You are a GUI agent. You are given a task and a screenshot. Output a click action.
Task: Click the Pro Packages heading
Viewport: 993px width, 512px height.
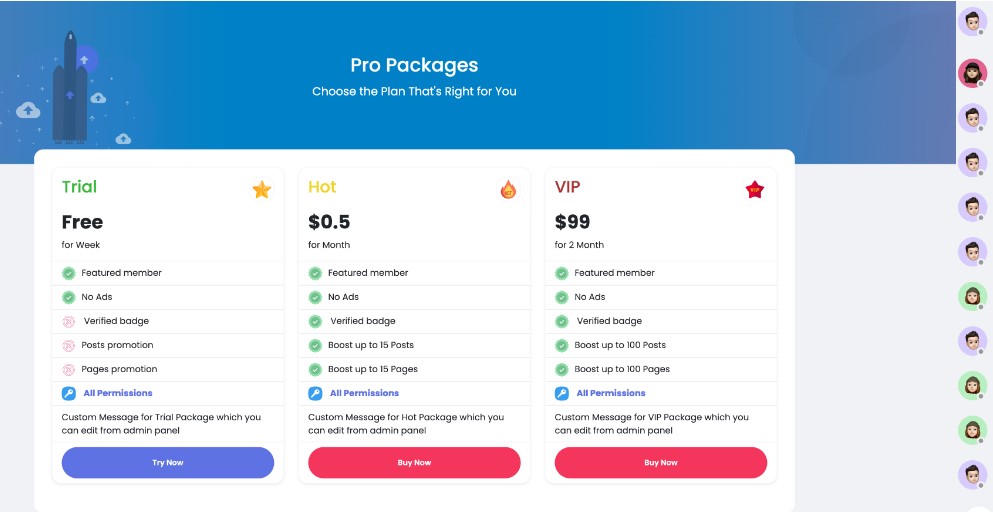(414, 65)
